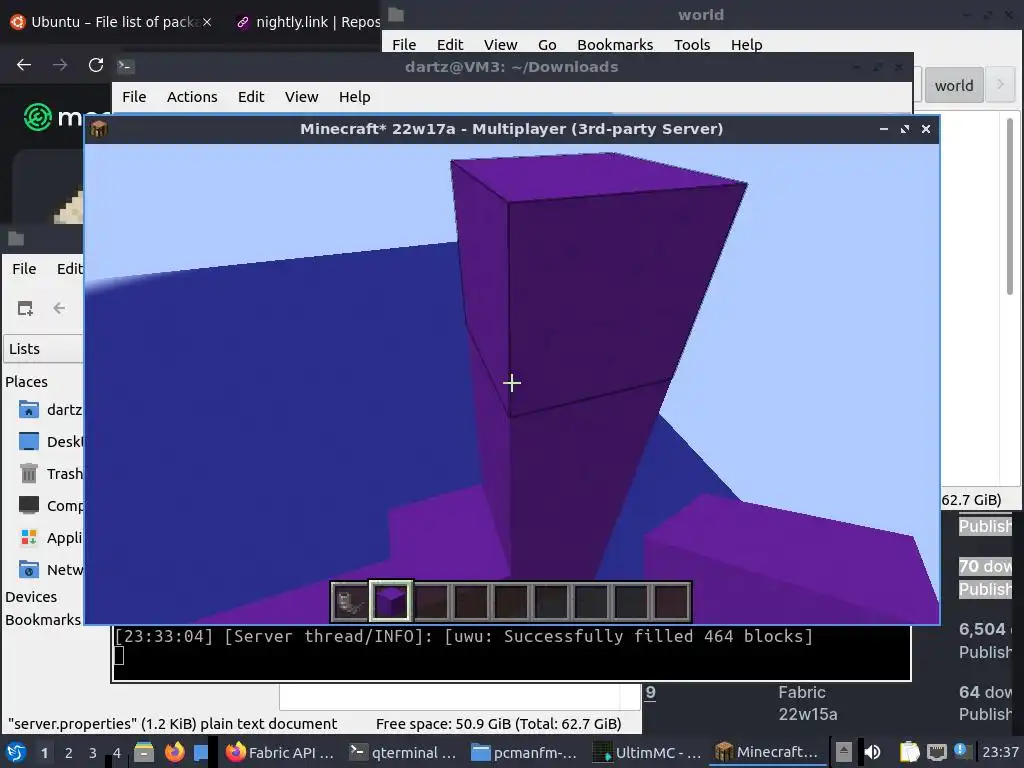Click the new tab icon in file manager
This screenshot has width=1024, height=768.
pyautogui.click(x=25, y=308)
